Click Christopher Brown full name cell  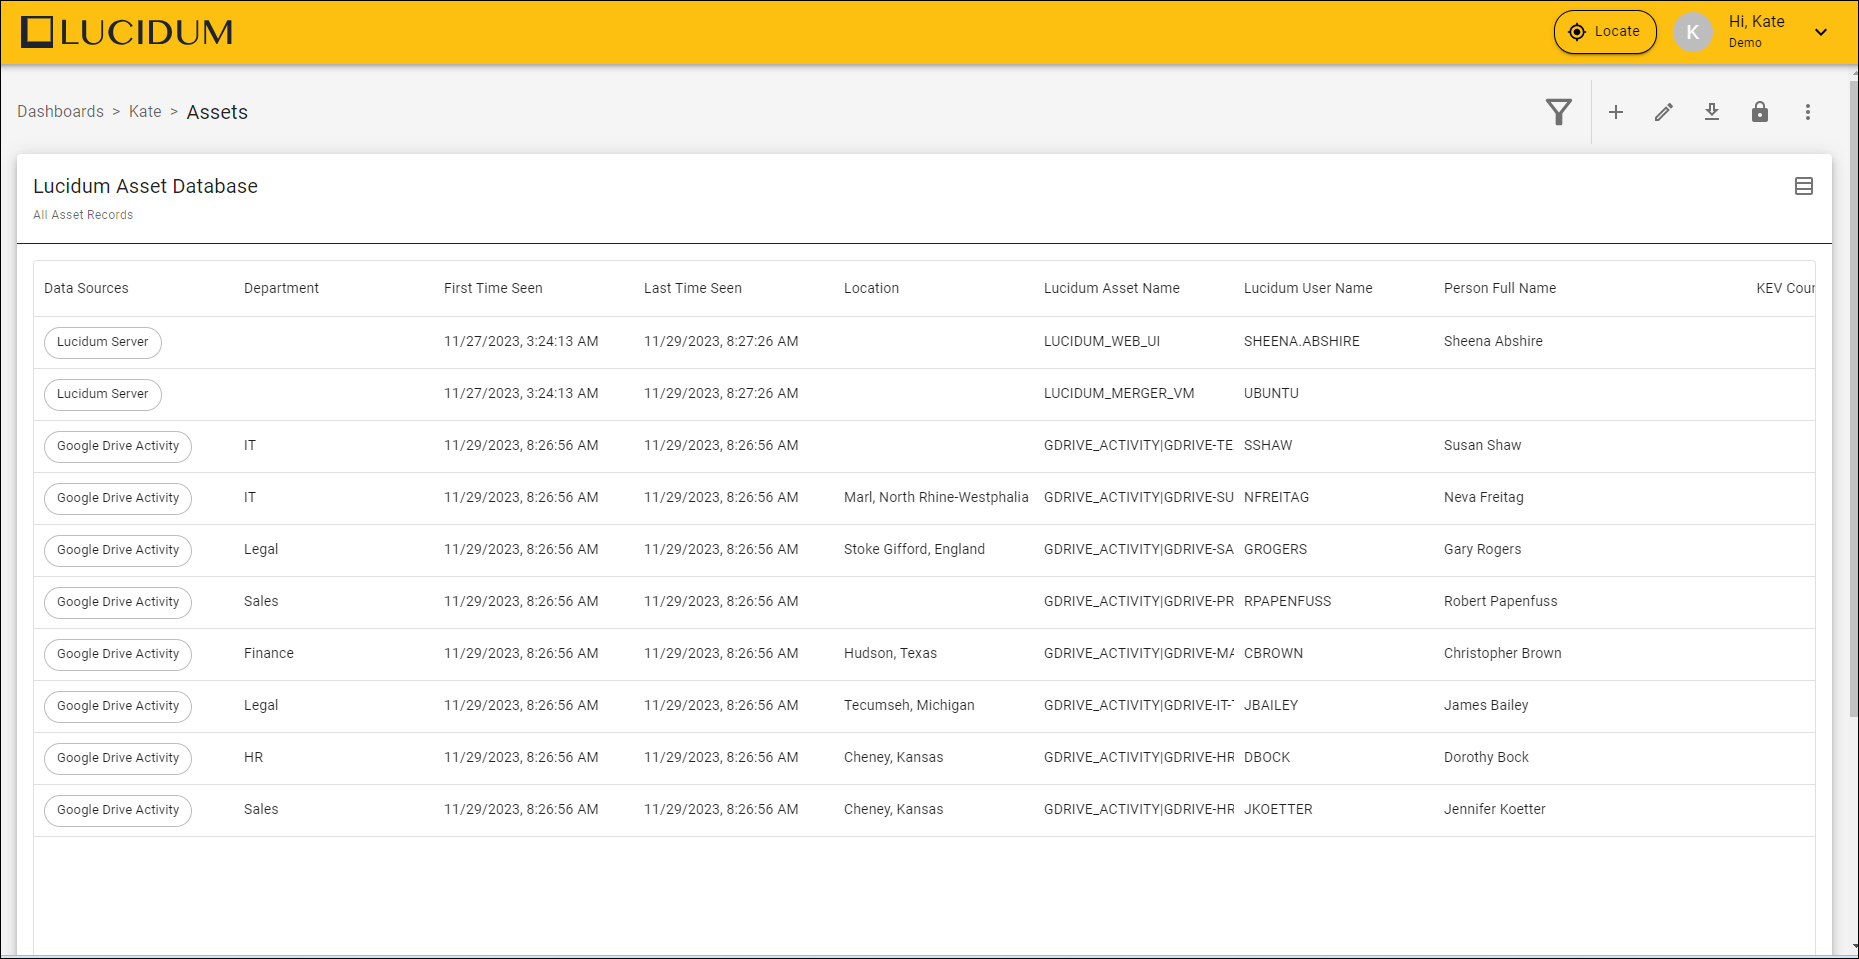[1502, 653]
